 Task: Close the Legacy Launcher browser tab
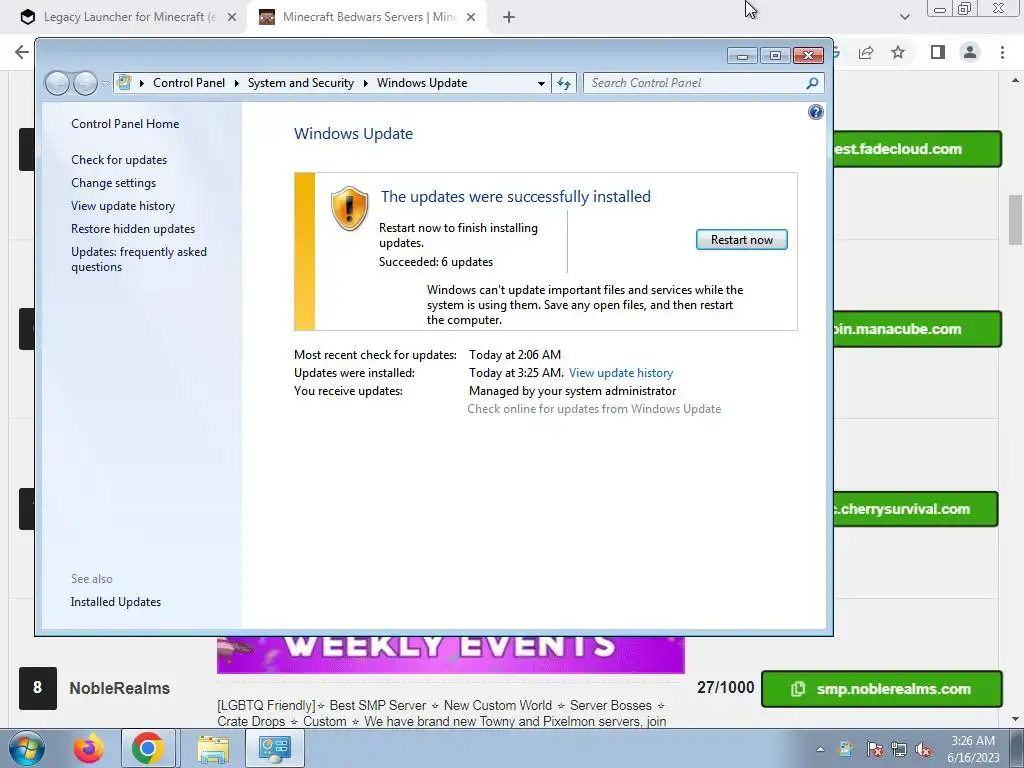pos(232,18)
